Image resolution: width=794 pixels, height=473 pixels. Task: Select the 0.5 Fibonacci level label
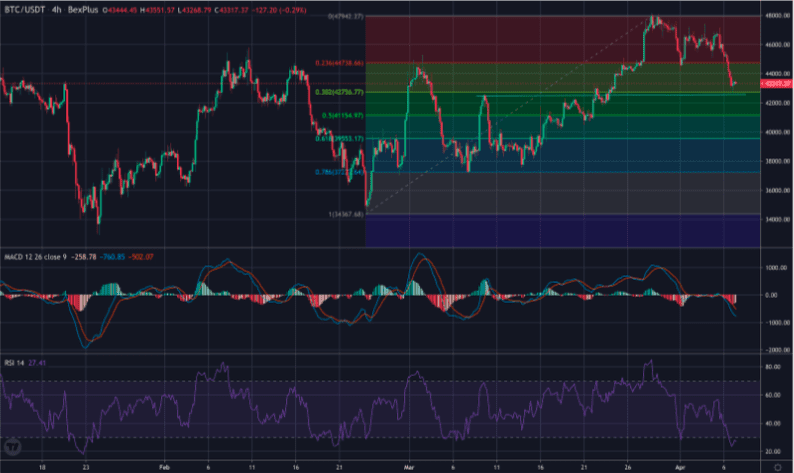[x=342, y=115]
